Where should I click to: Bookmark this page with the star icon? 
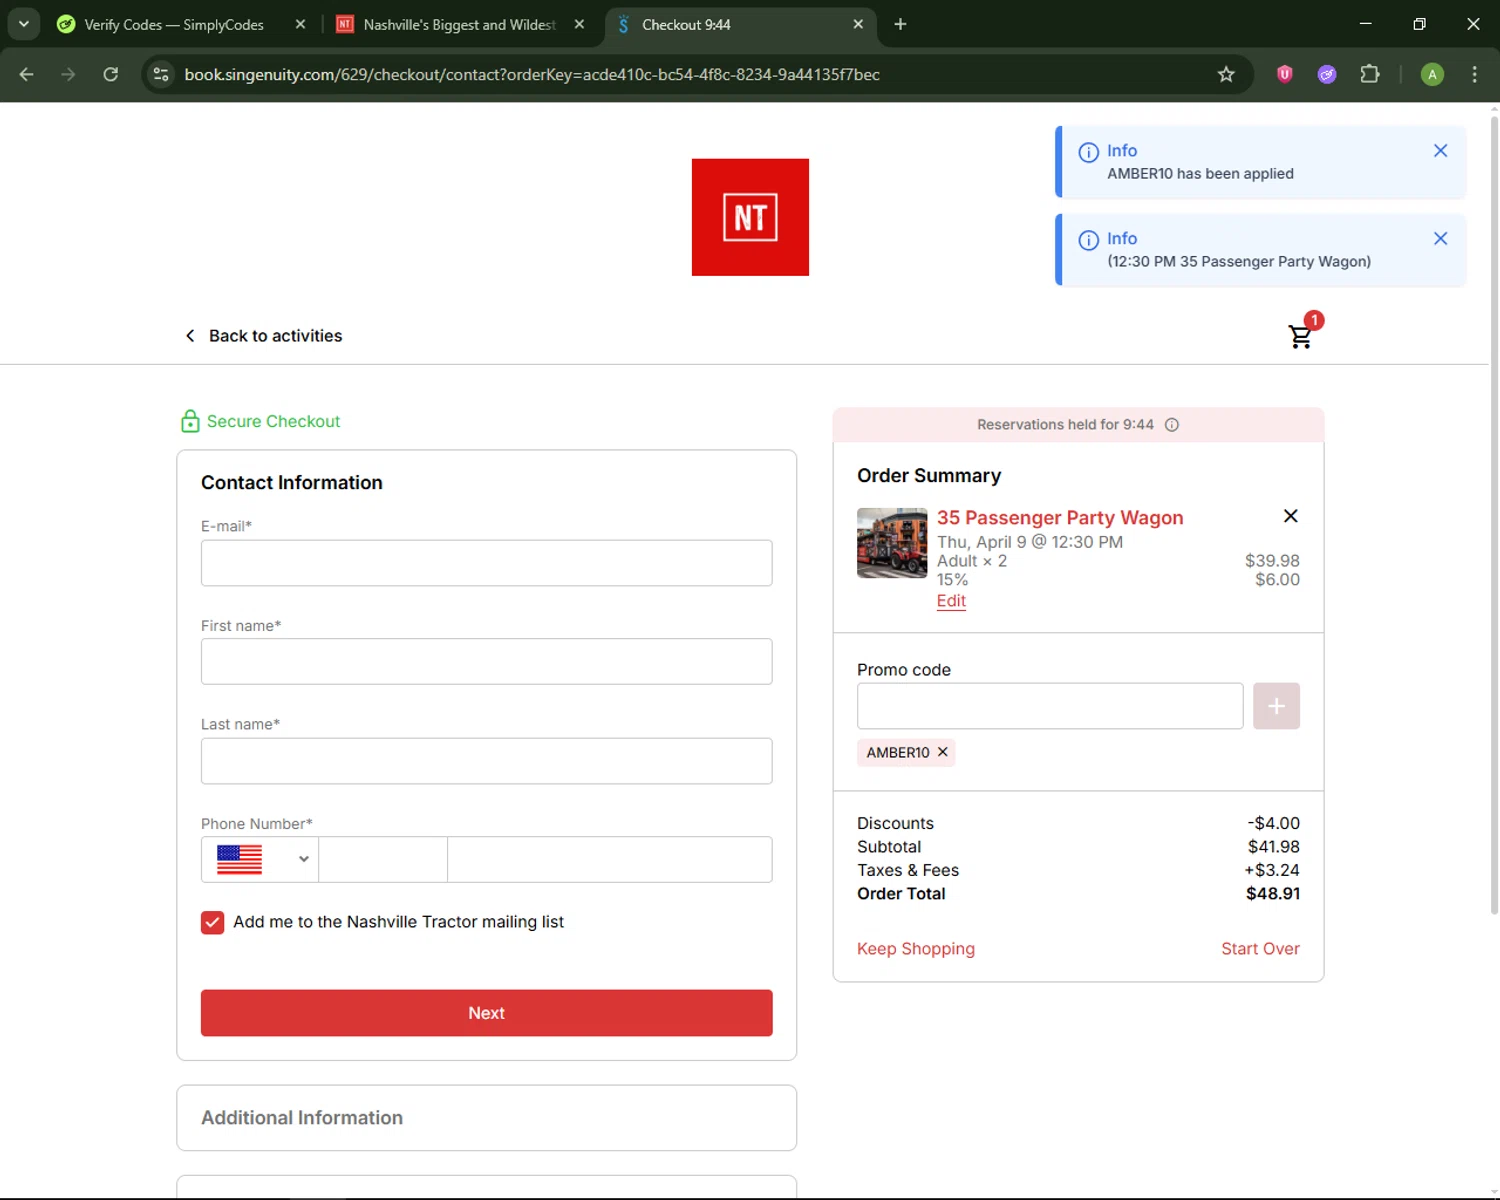coord(1226,75)
